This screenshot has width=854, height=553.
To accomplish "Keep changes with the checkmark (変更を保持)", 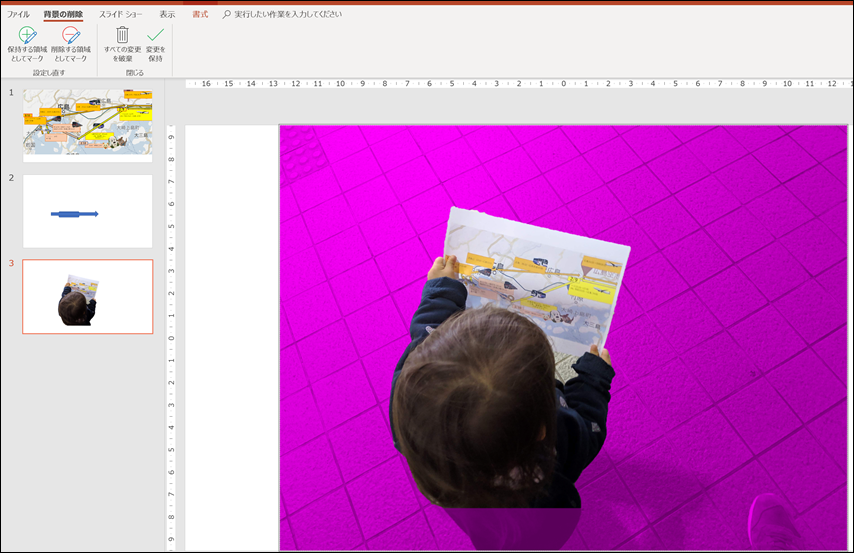I will pyautogui.click(x=155, y=45).
